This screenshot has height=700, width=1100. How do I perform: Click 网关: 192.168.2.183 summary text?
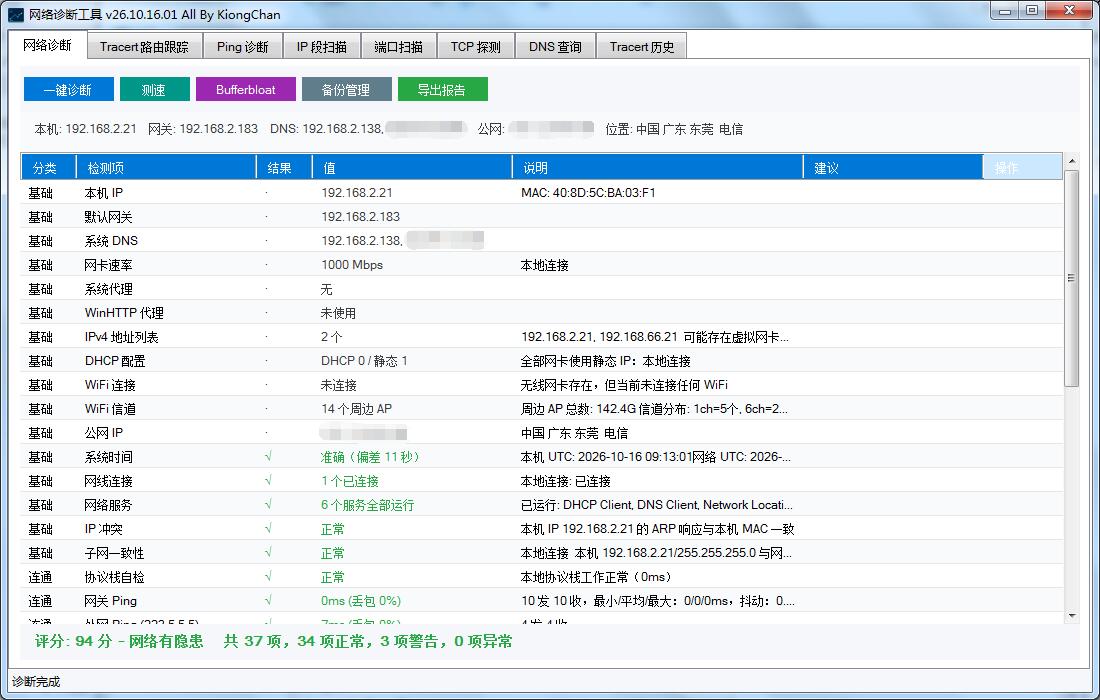pyautogui.click(x=203, y=129)
